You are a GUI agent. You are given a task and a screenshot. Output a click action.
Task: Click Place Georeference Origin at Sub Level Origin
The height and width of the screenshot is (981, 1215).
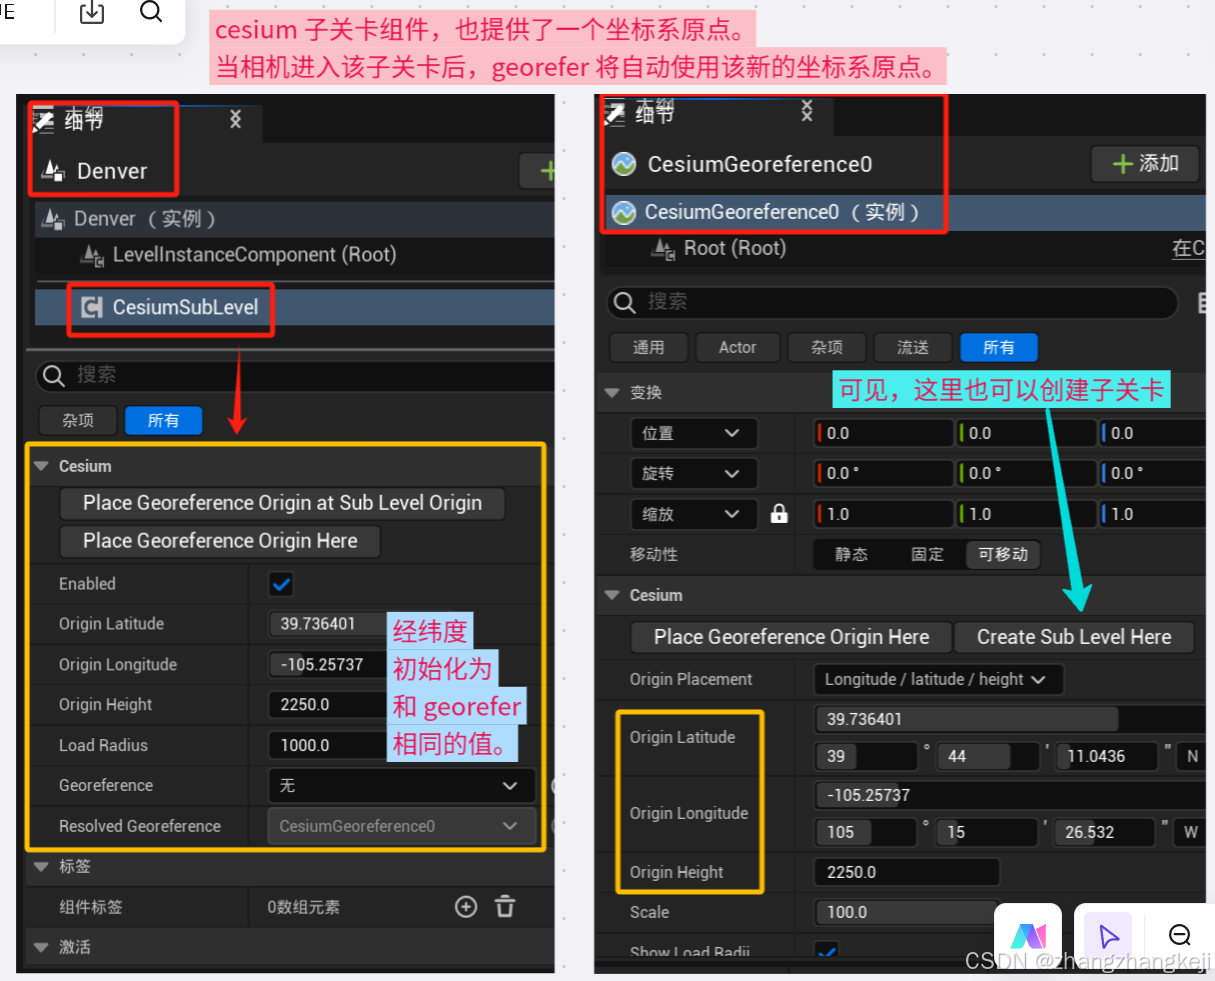(283, 504)
